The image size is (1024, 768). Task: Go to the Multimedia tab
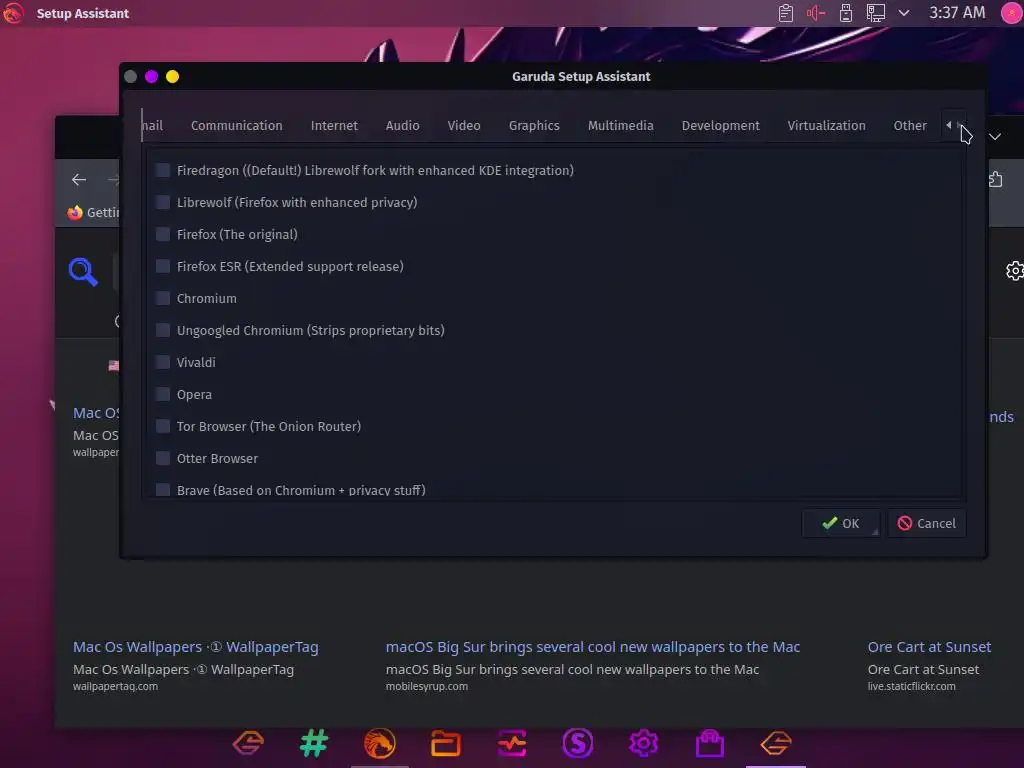(620, 125)
